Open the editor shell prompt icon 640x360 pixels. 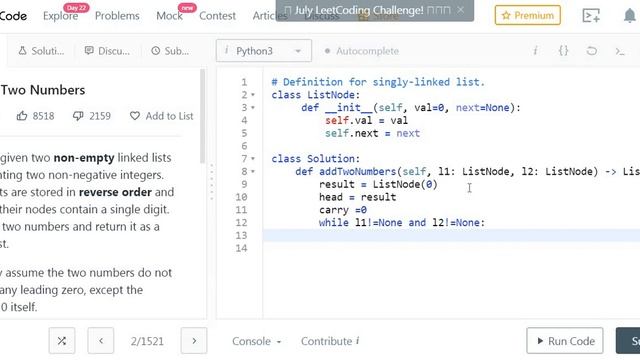(x=620, y=51)
